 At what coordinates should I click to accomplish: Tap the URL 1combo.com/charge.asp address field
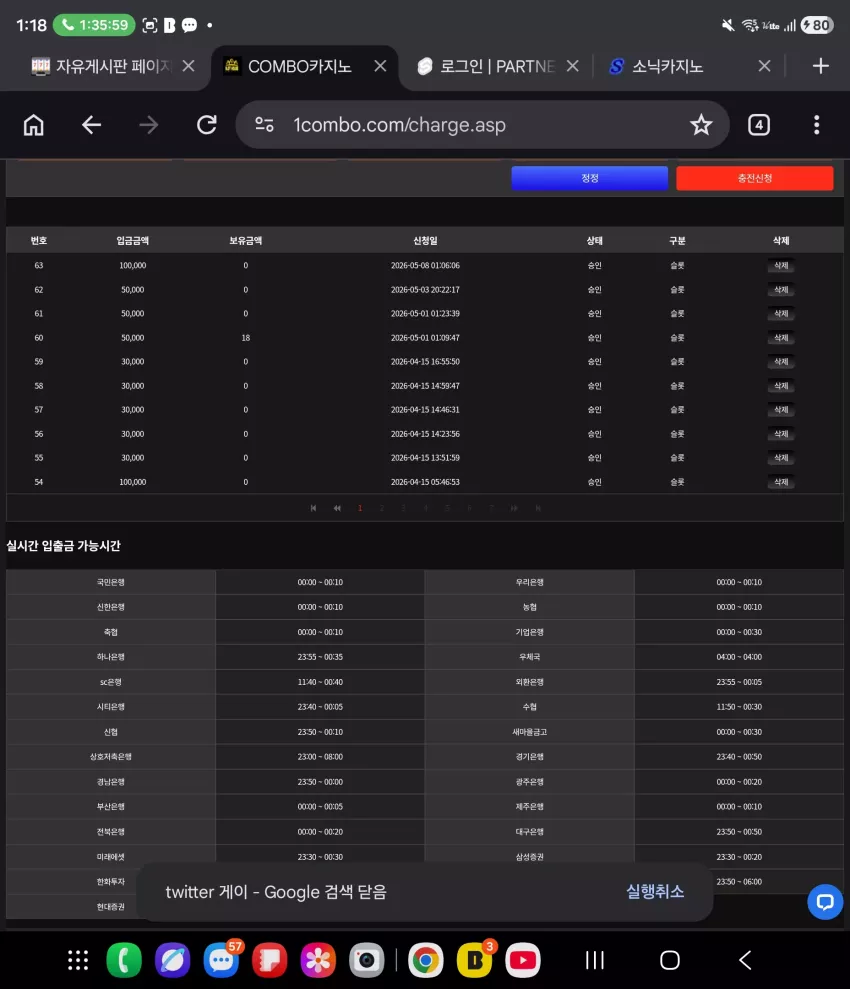click(399, 125)
